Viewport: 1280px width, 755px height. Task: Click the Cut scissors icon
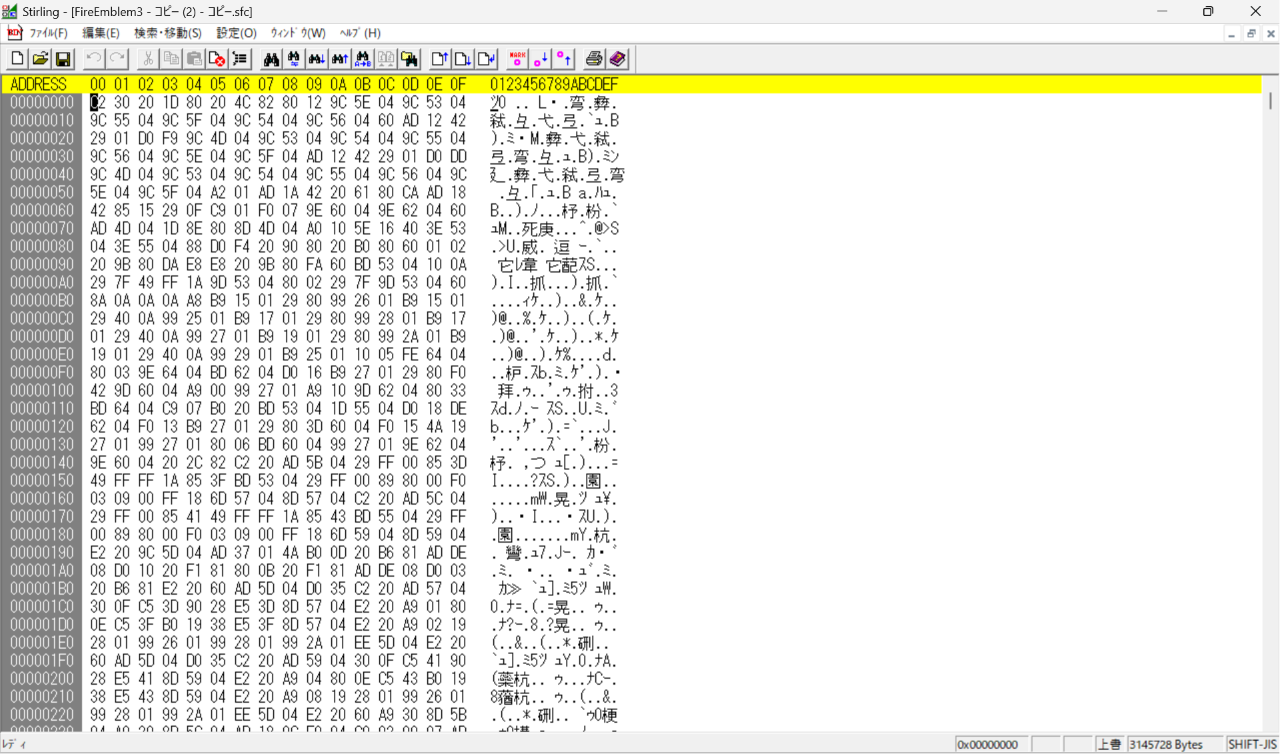click(x=148, y=59)
